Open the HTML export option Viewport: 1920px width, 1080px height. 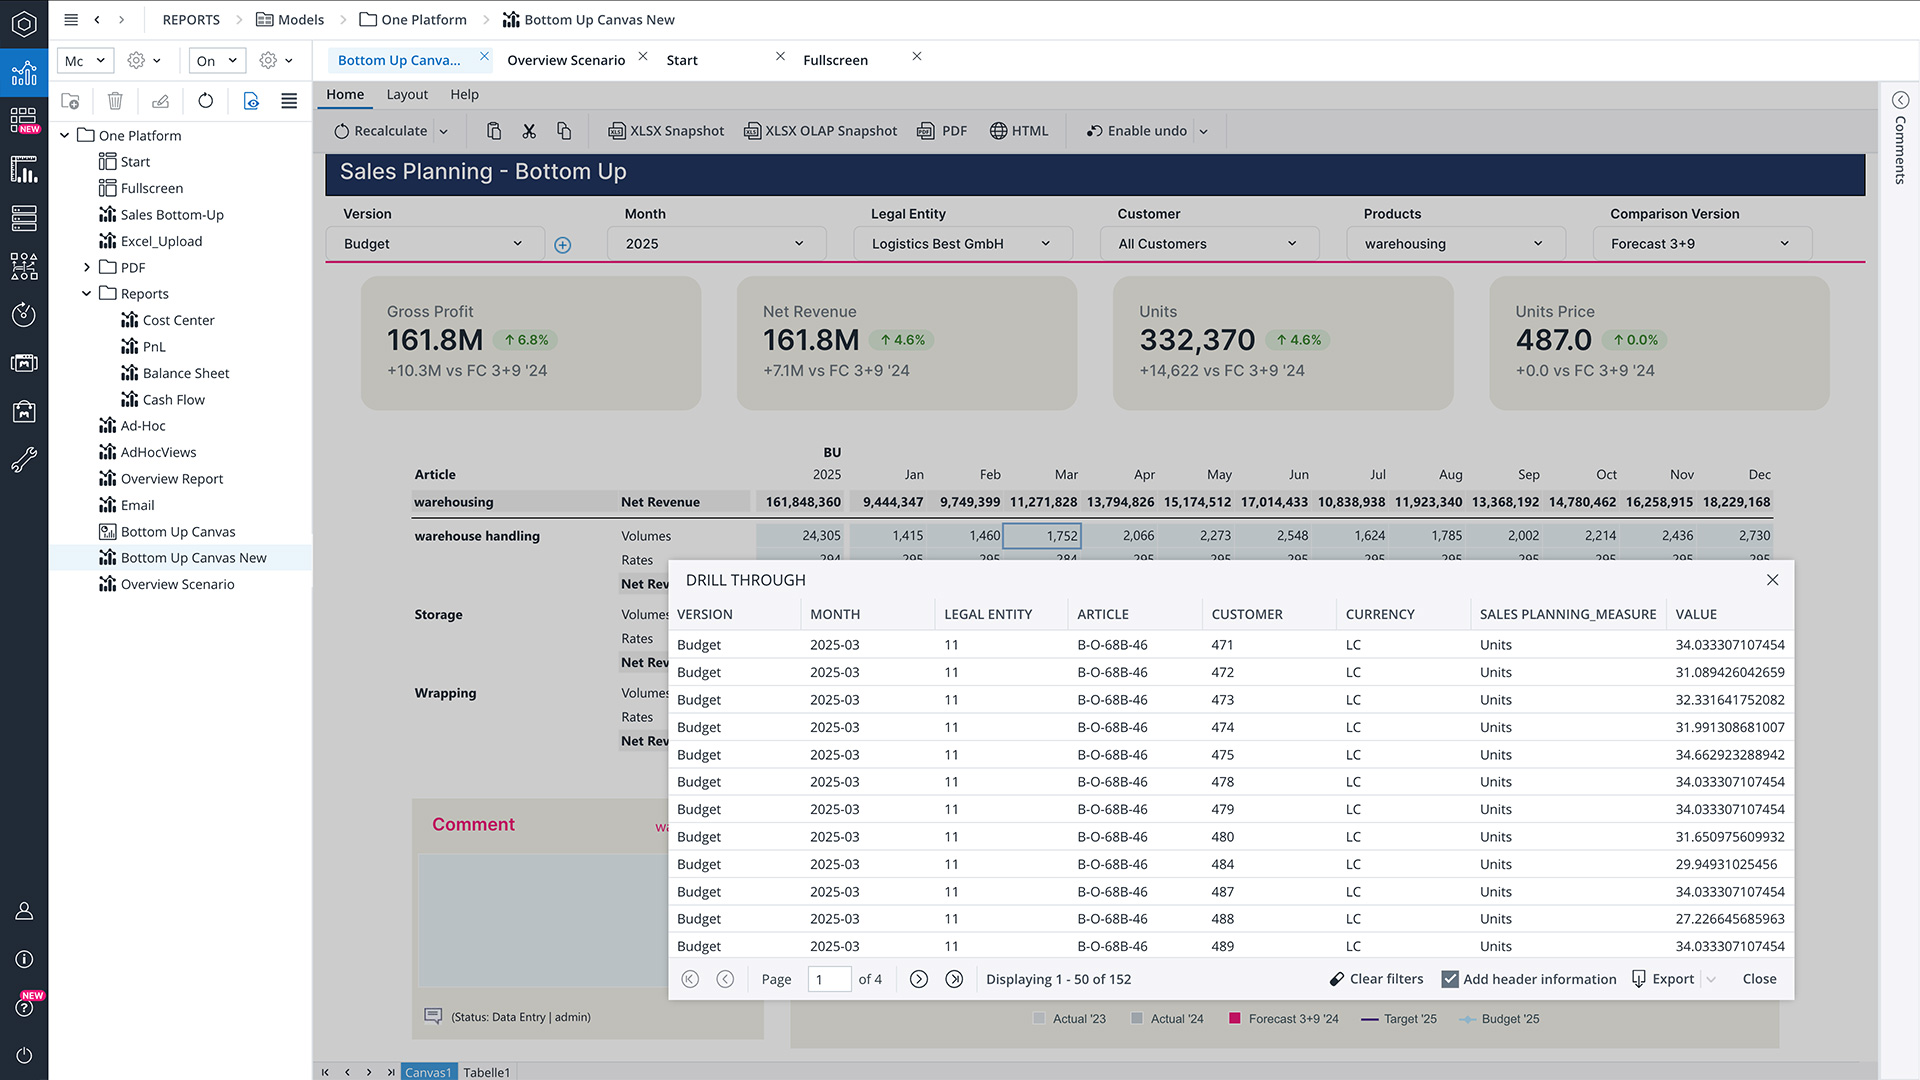tap(1018, 131)
